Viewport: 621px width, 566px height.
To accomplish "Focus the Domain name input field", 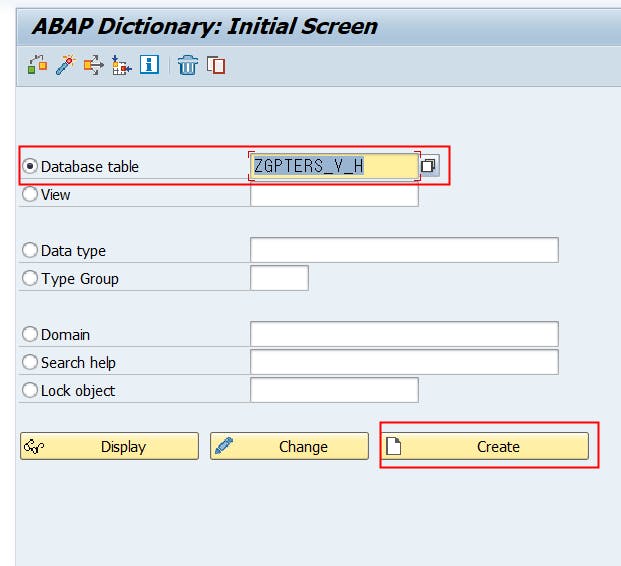I will coord(403,334).
